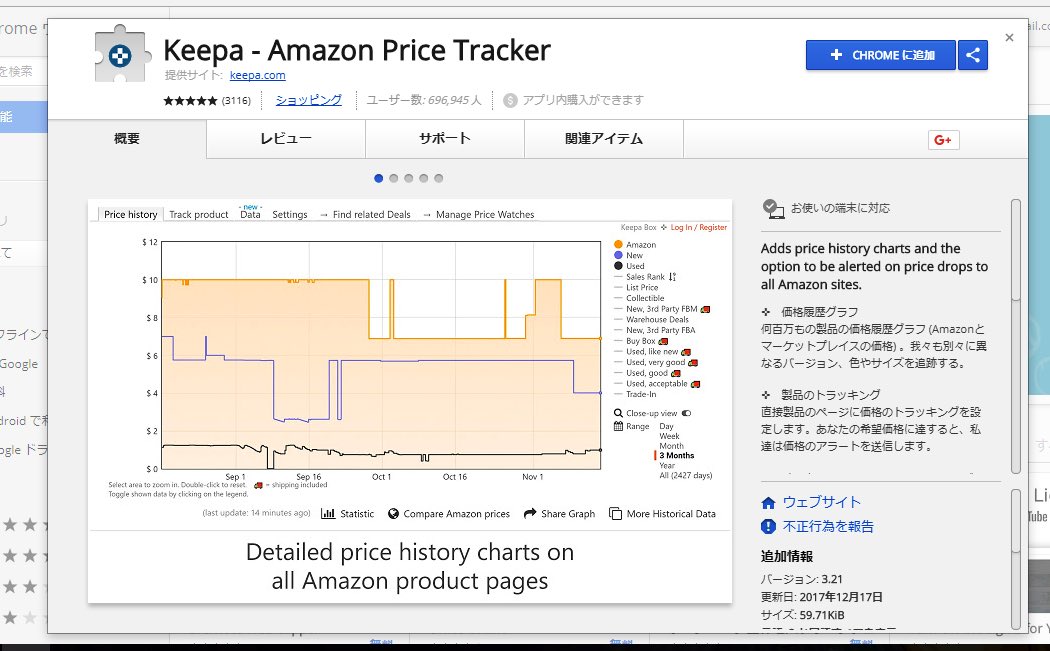
Task: Toggle List Price in chart legend
Action: pos(636,287)
